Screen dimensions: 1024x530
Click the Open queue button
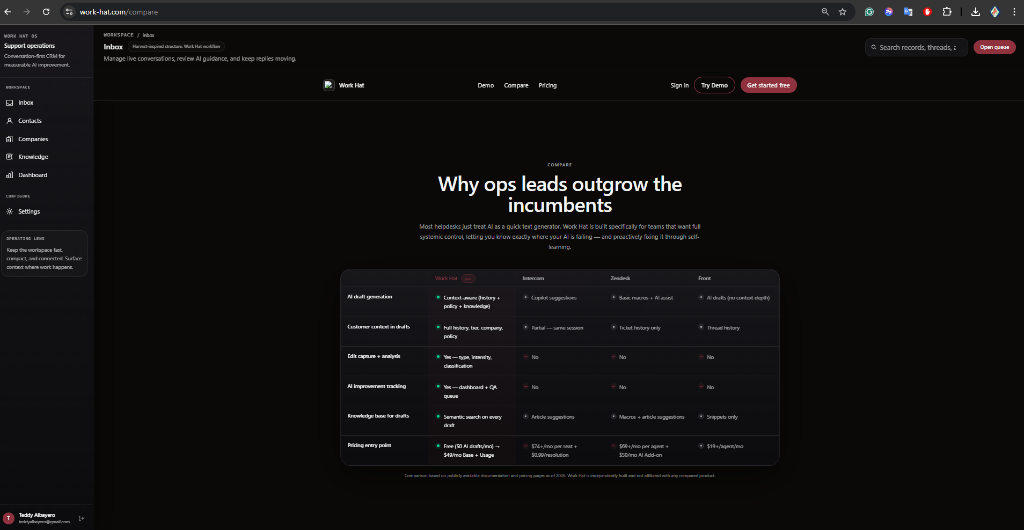994,47
